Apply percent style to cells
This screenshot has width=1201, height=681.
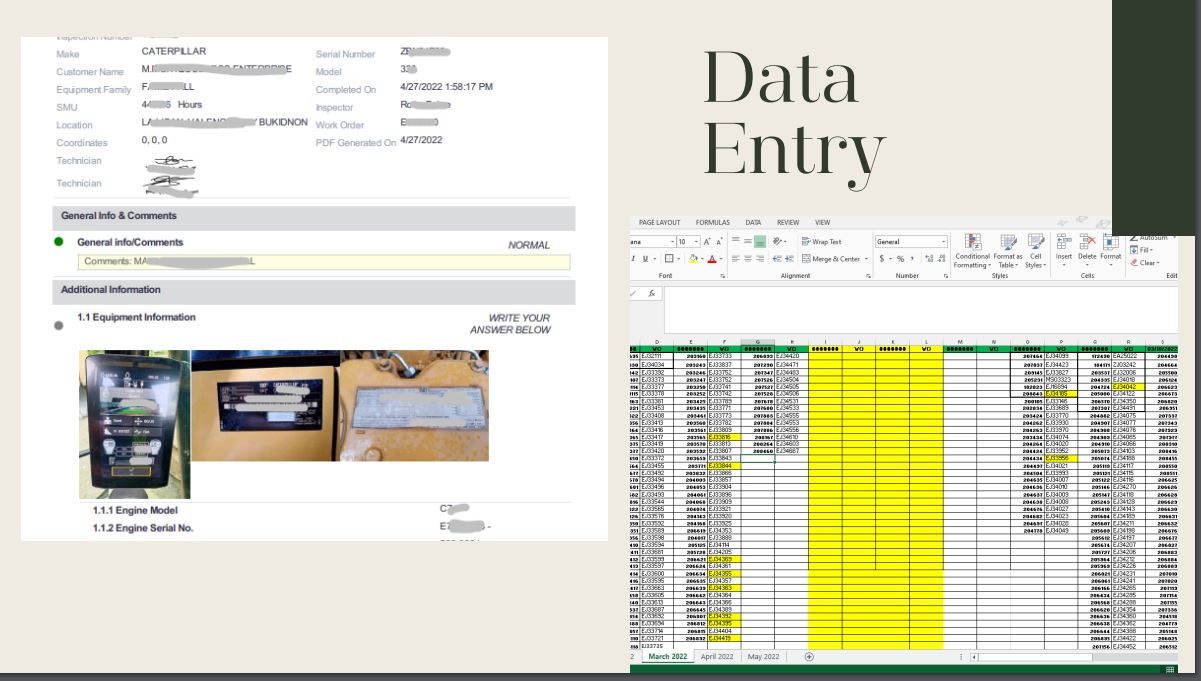(x=899, y=258)
